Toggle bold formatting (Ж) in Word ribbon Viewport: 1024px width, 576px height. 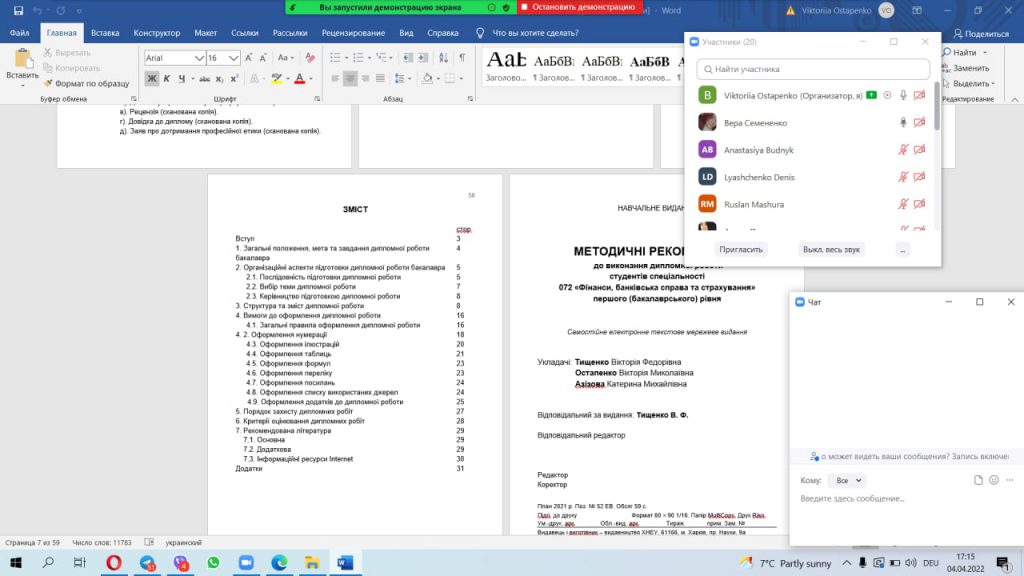coord(152,79)
